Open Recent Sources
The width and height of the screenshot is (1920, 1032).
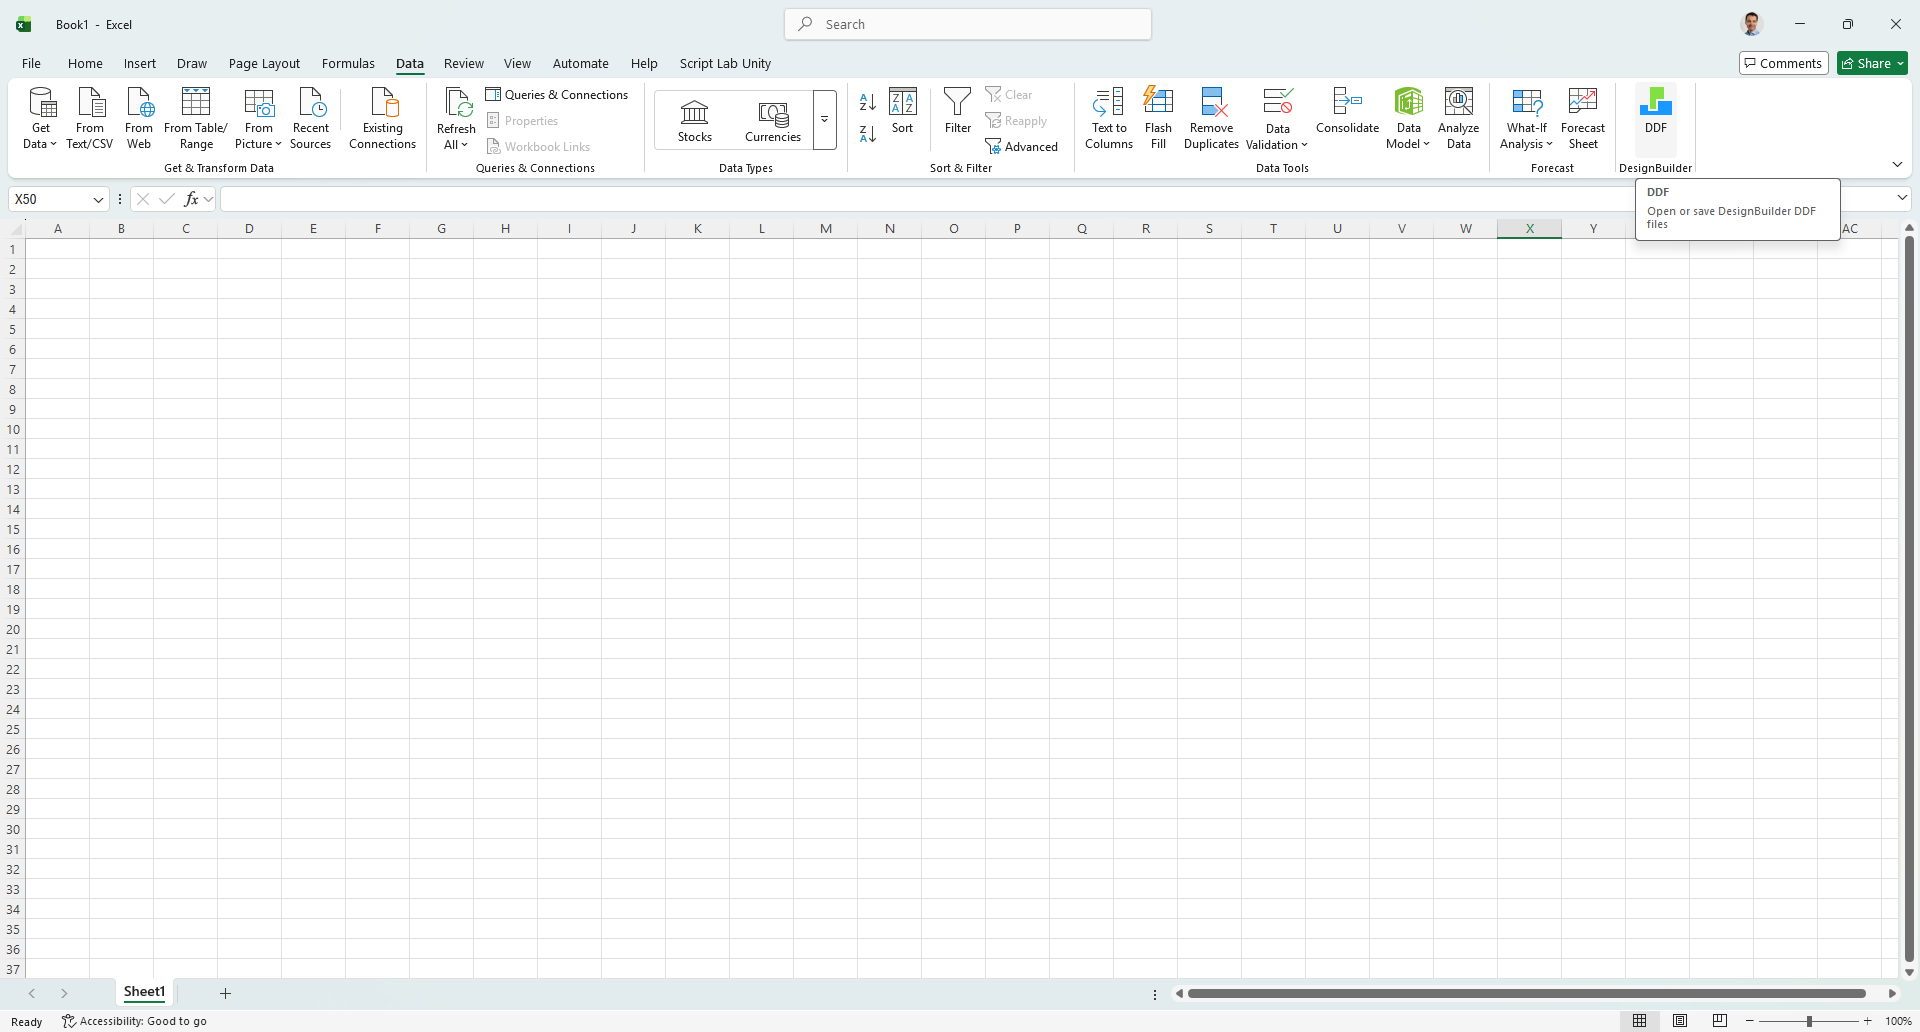point(311,118)
